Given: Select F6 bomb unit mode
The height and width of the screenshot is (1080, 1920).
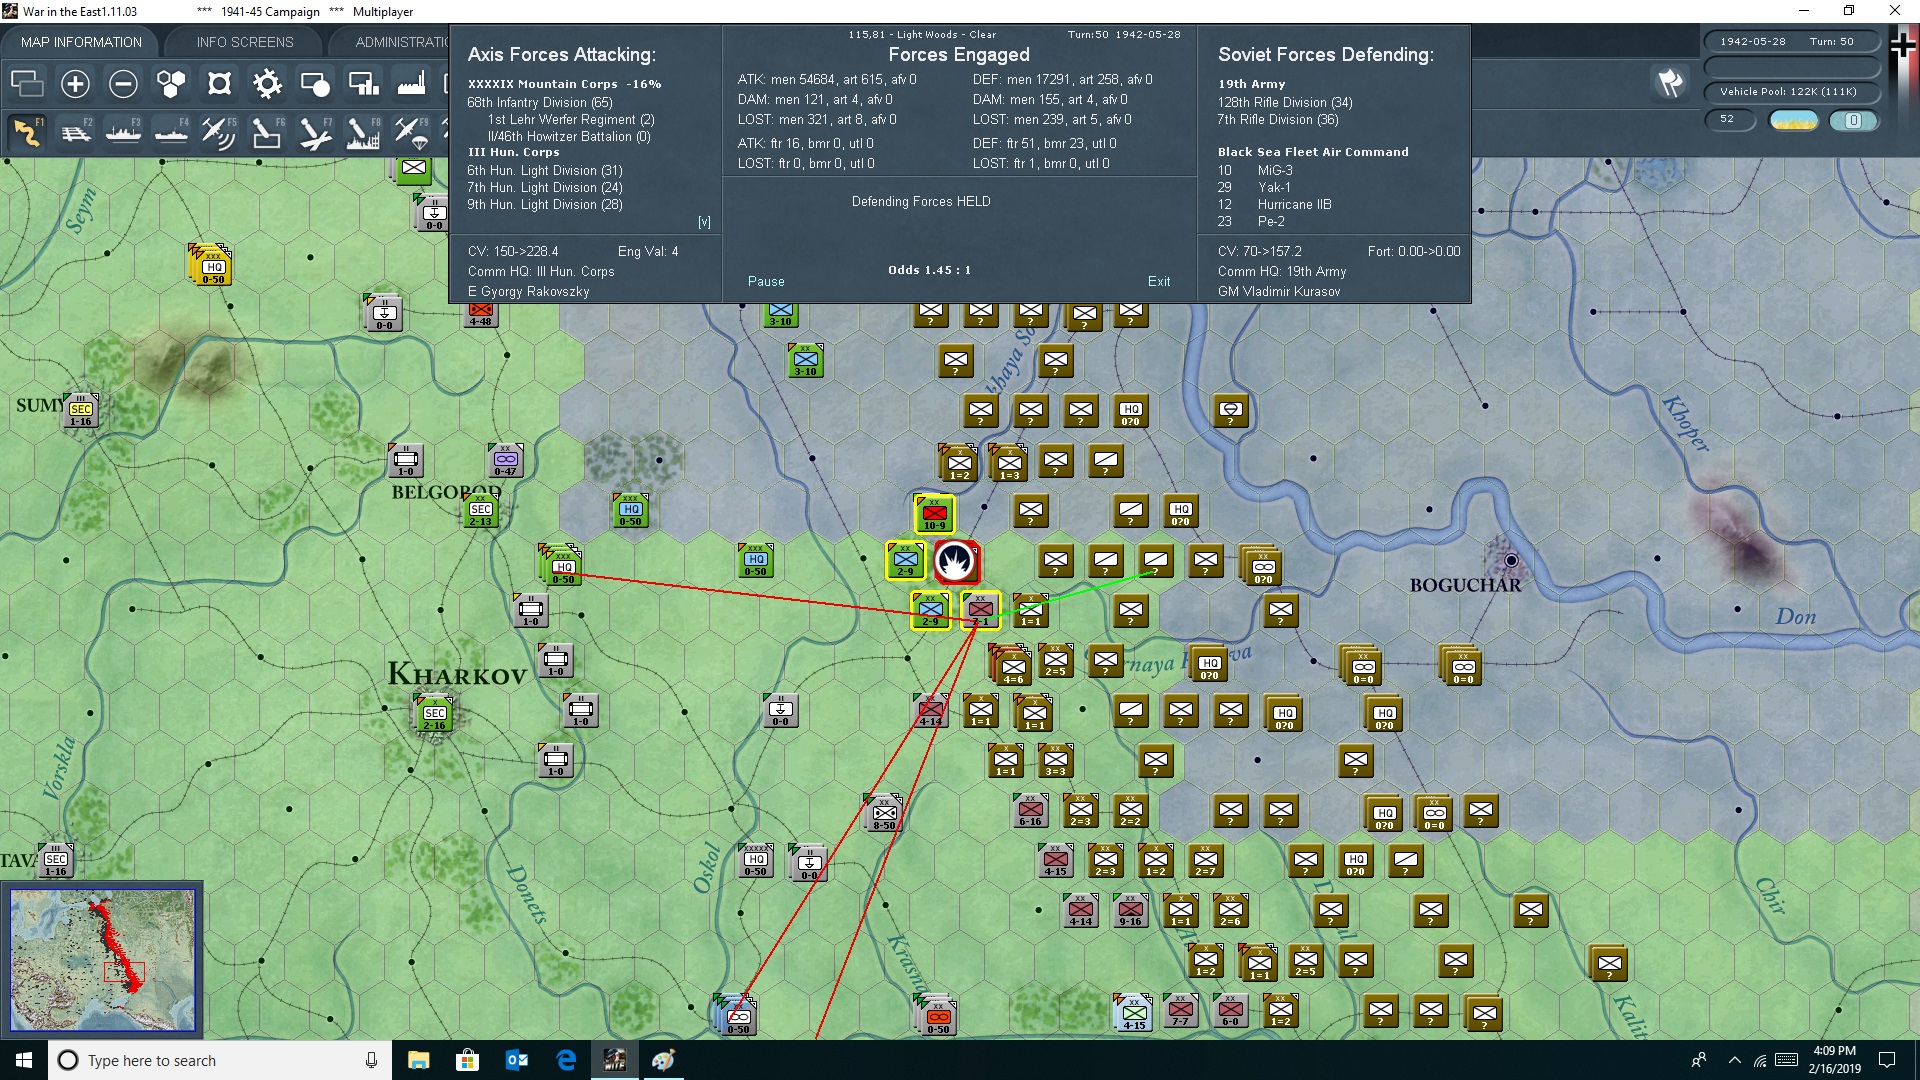Looking at the screenshot, I should [267, 132].
